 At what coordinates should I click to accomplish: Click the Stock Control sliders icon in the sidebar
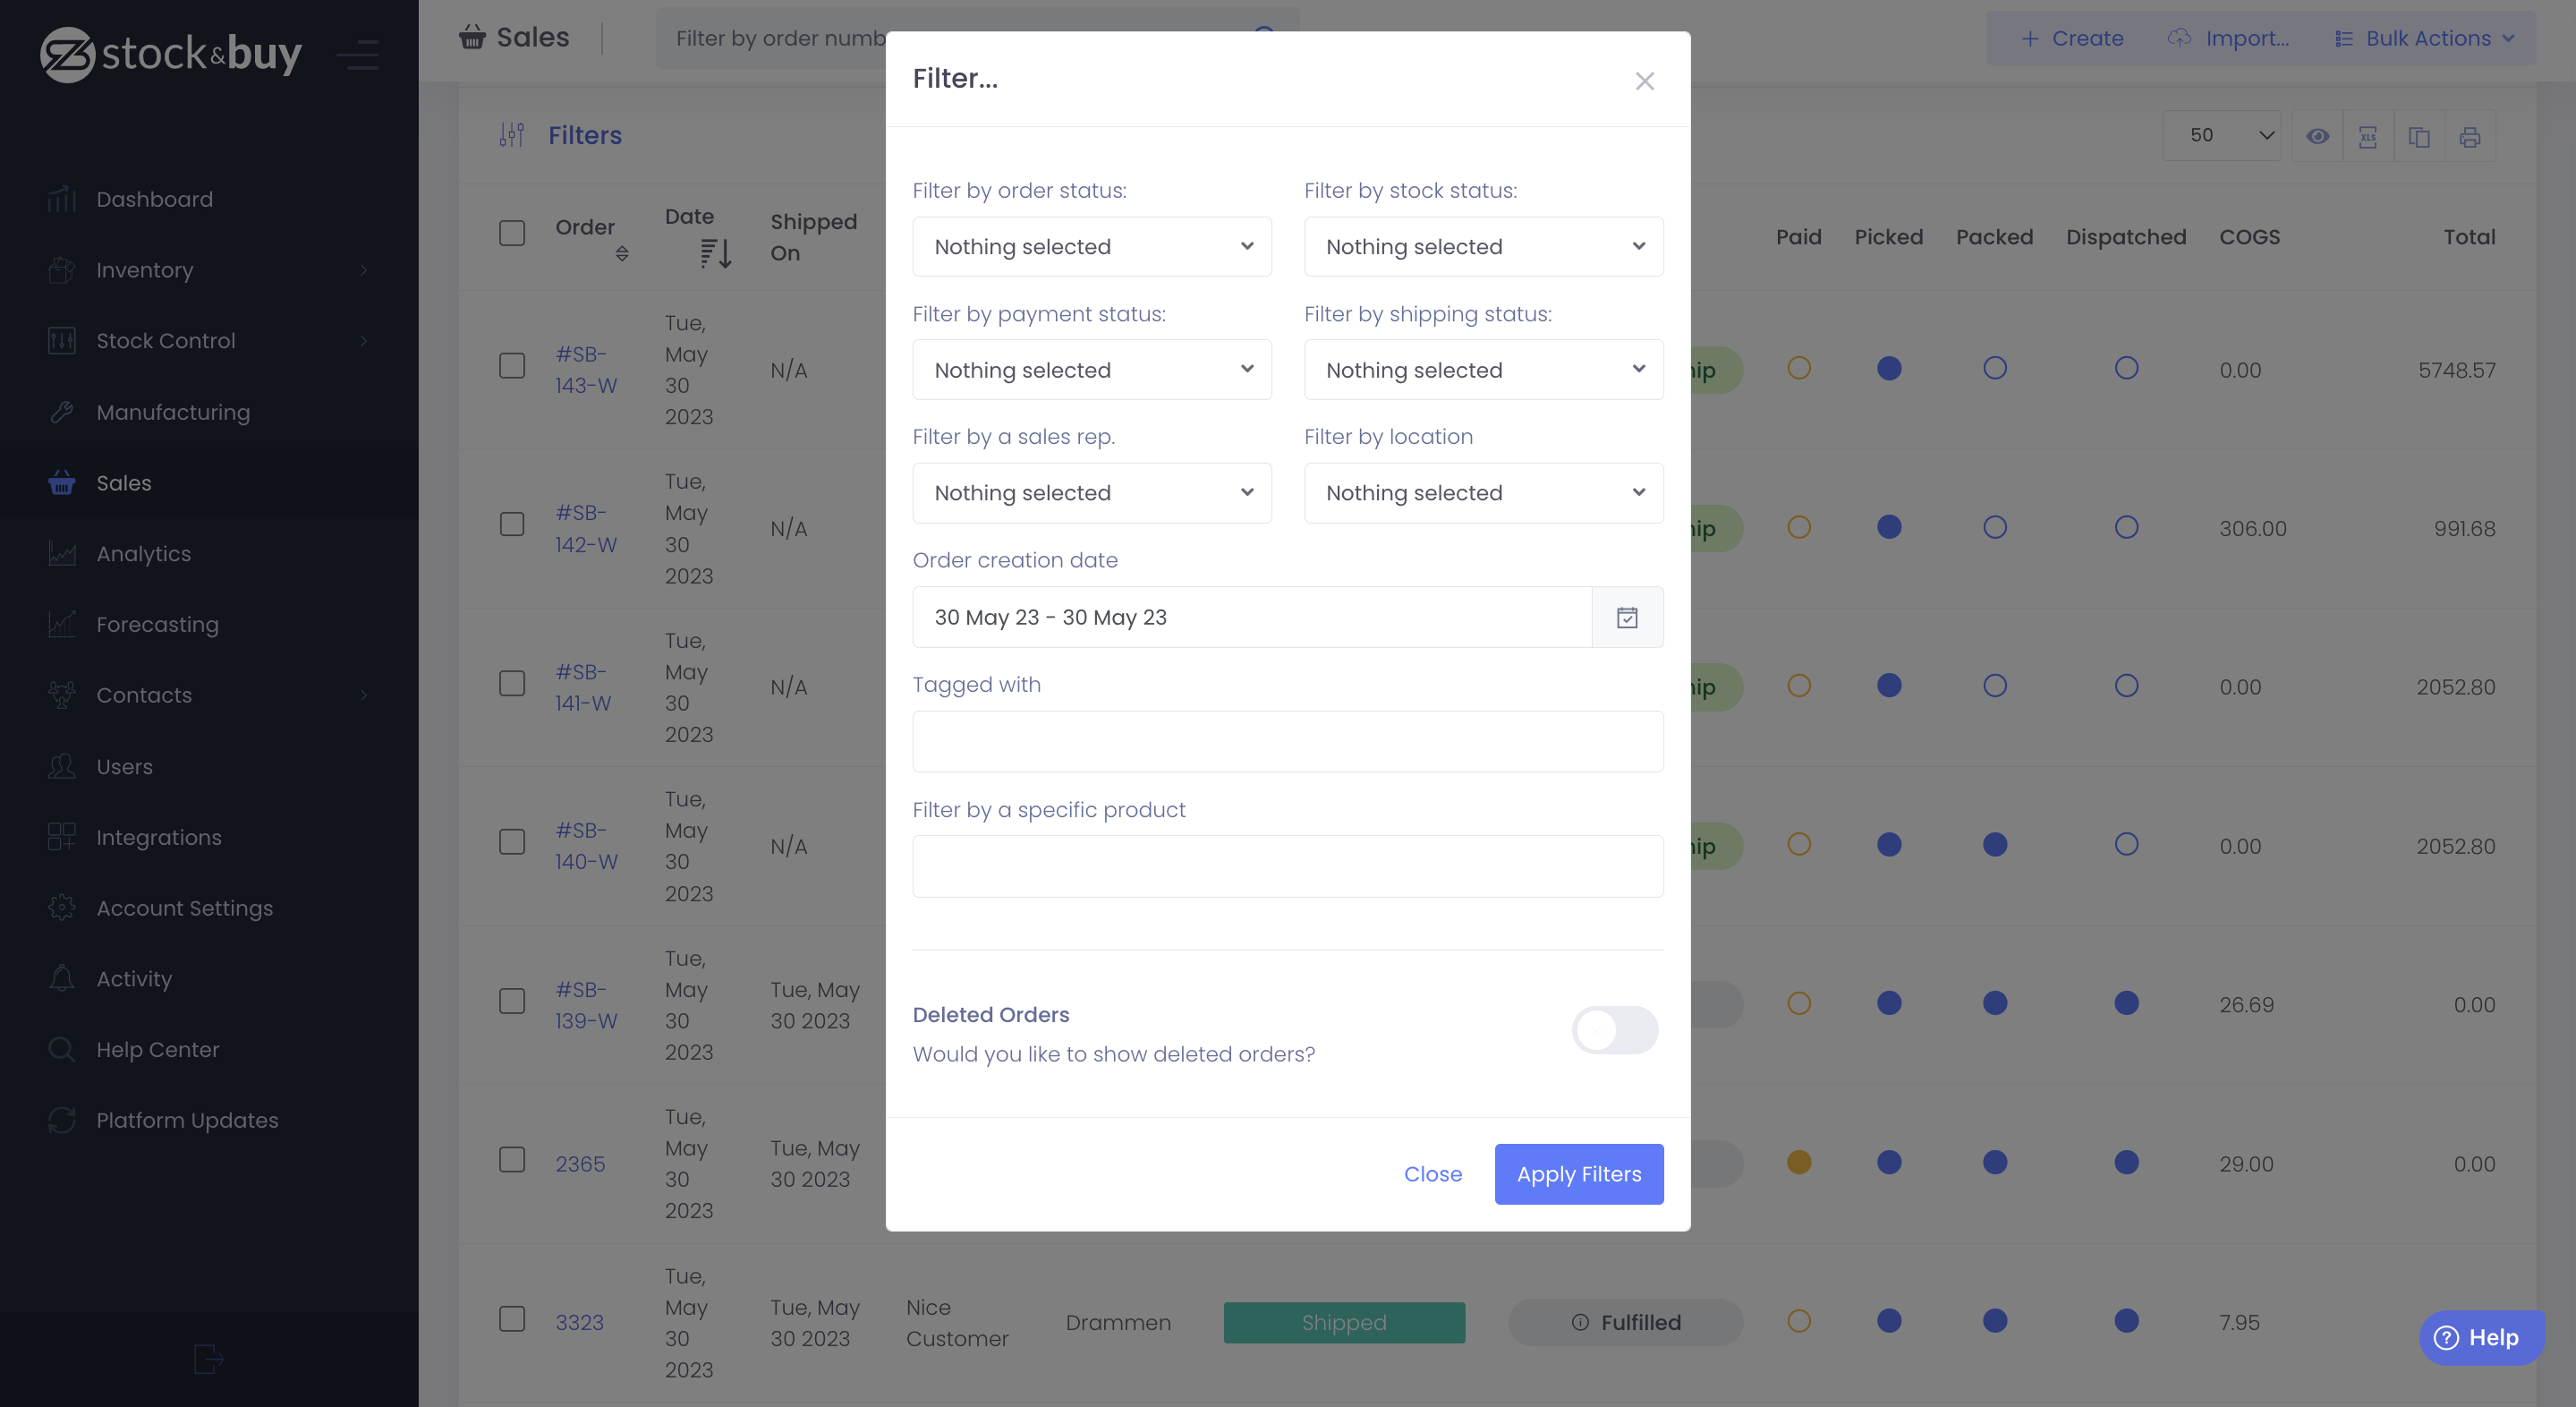pos(62,341)
